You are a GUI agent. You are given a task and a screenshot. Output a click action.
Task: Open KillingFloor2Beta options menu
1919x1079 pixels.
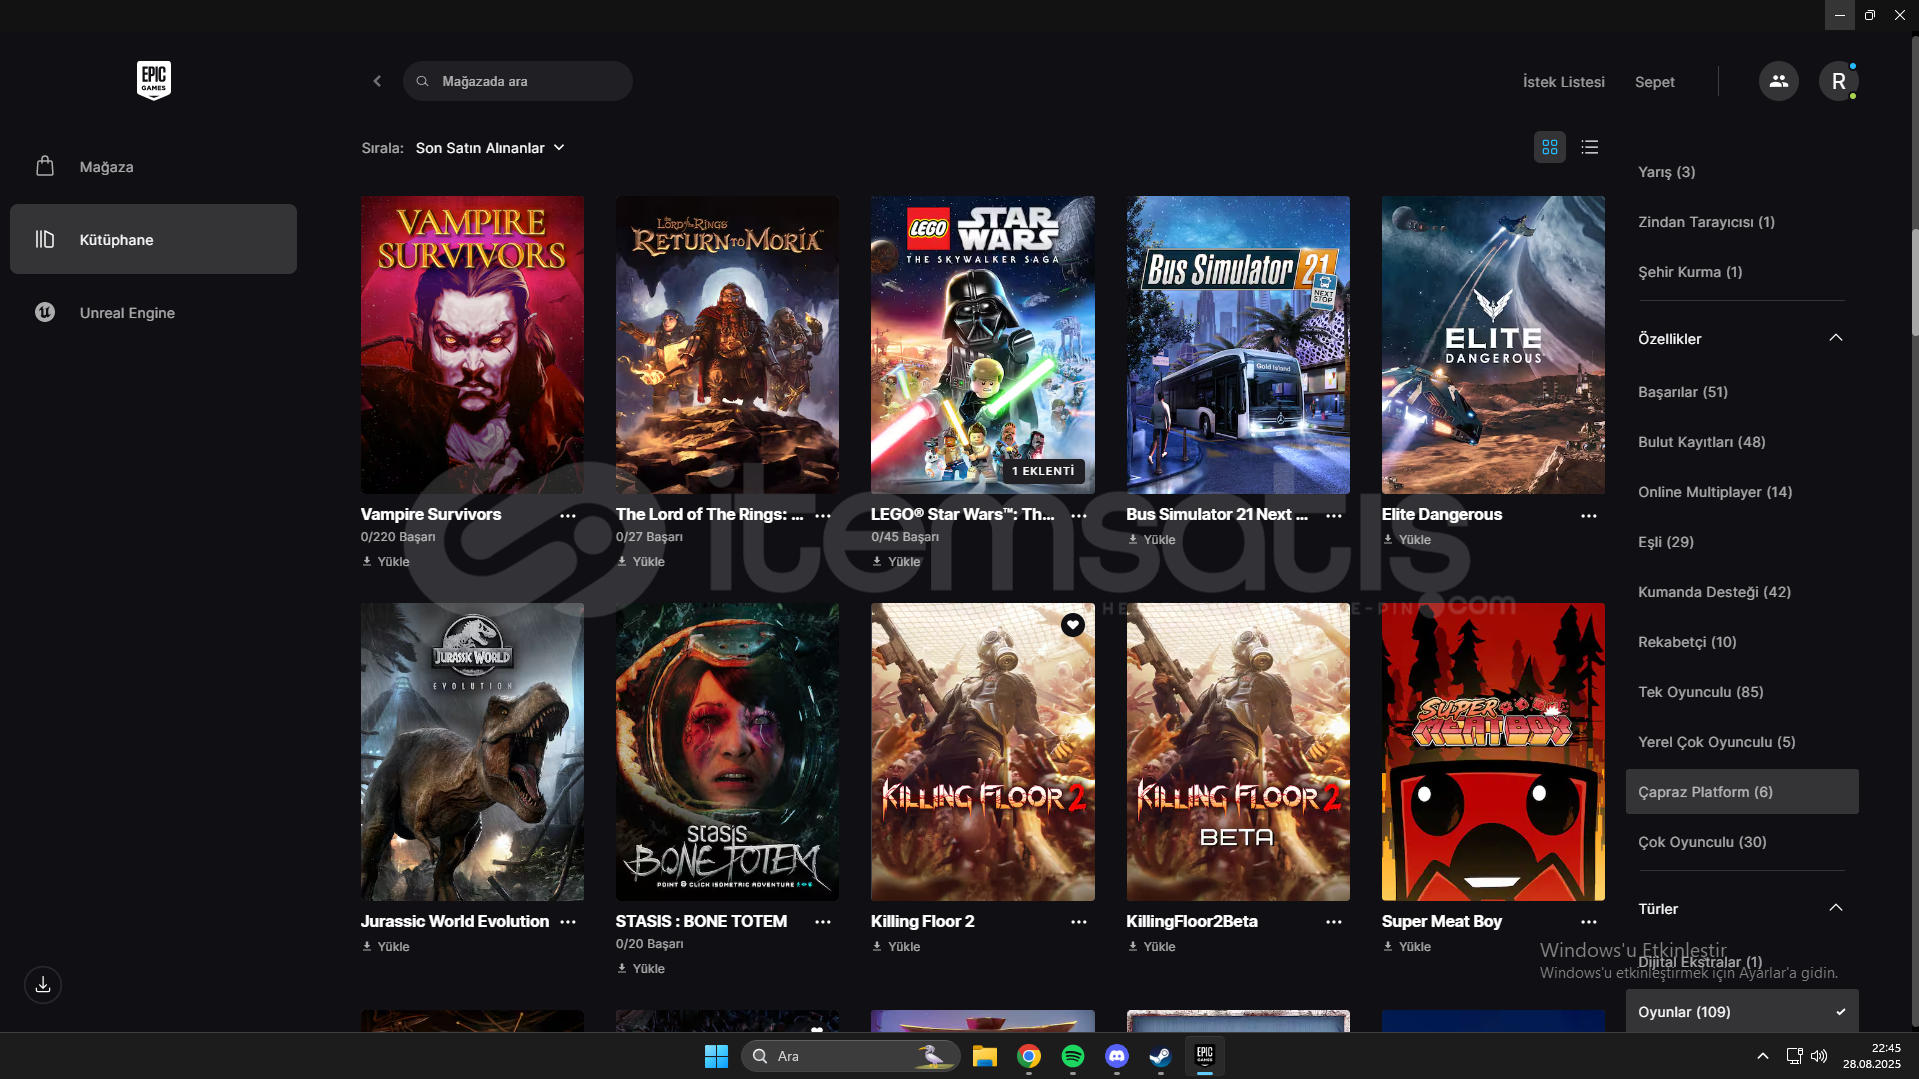point(1334,921)
